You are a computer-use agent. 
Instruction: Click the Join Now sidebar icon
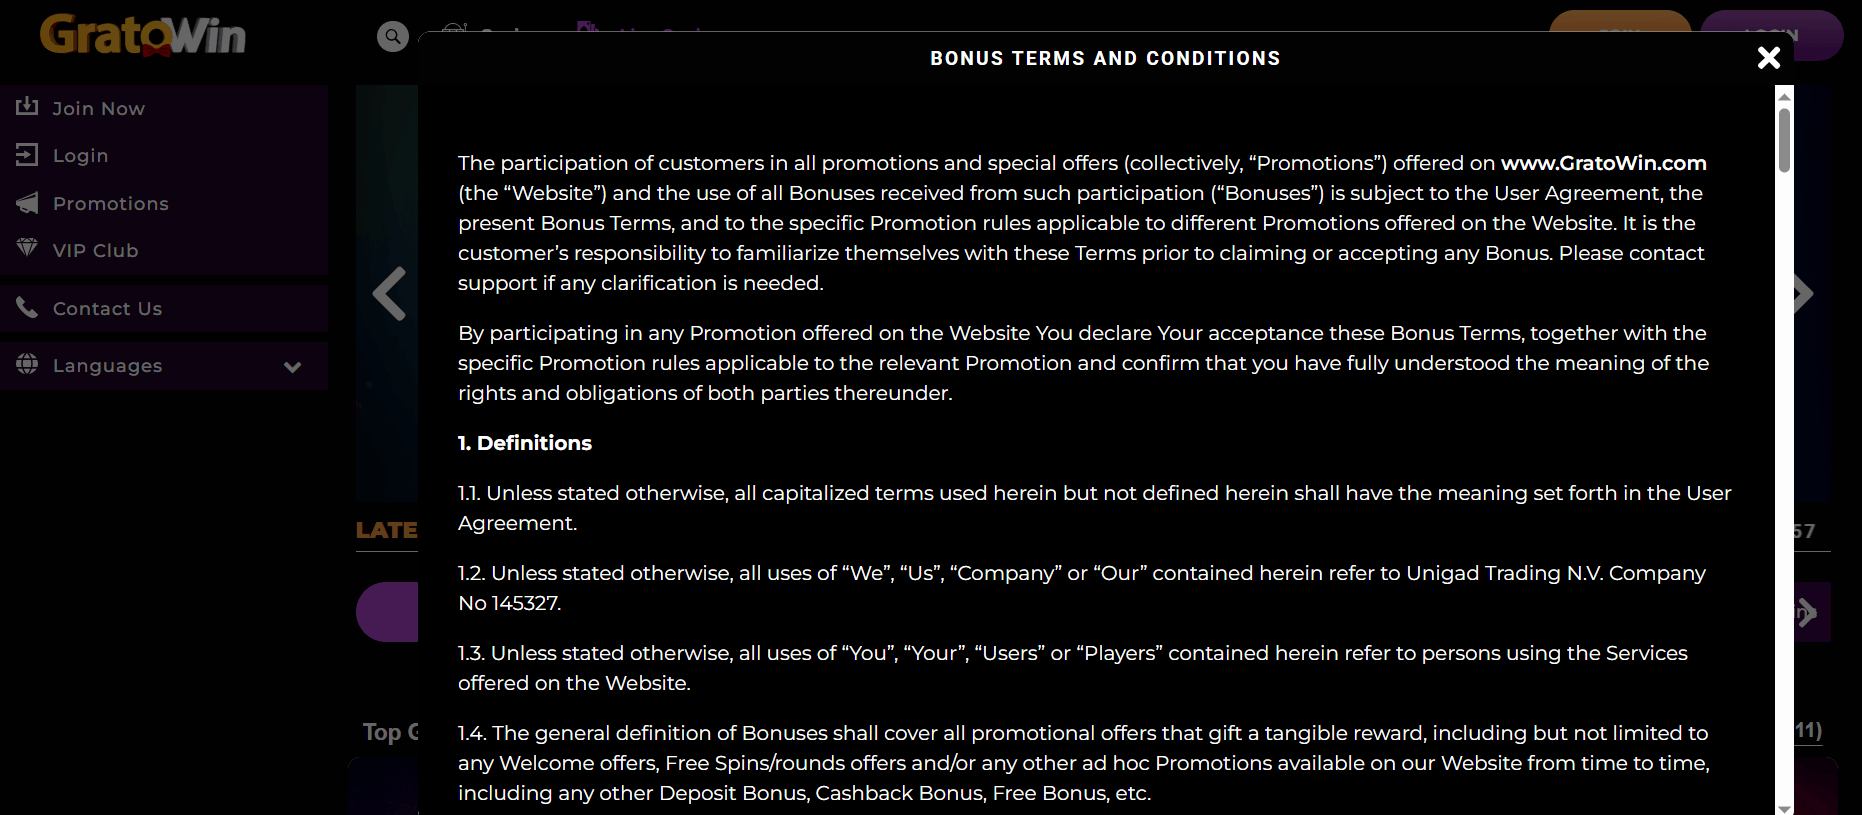click(27, 107)
